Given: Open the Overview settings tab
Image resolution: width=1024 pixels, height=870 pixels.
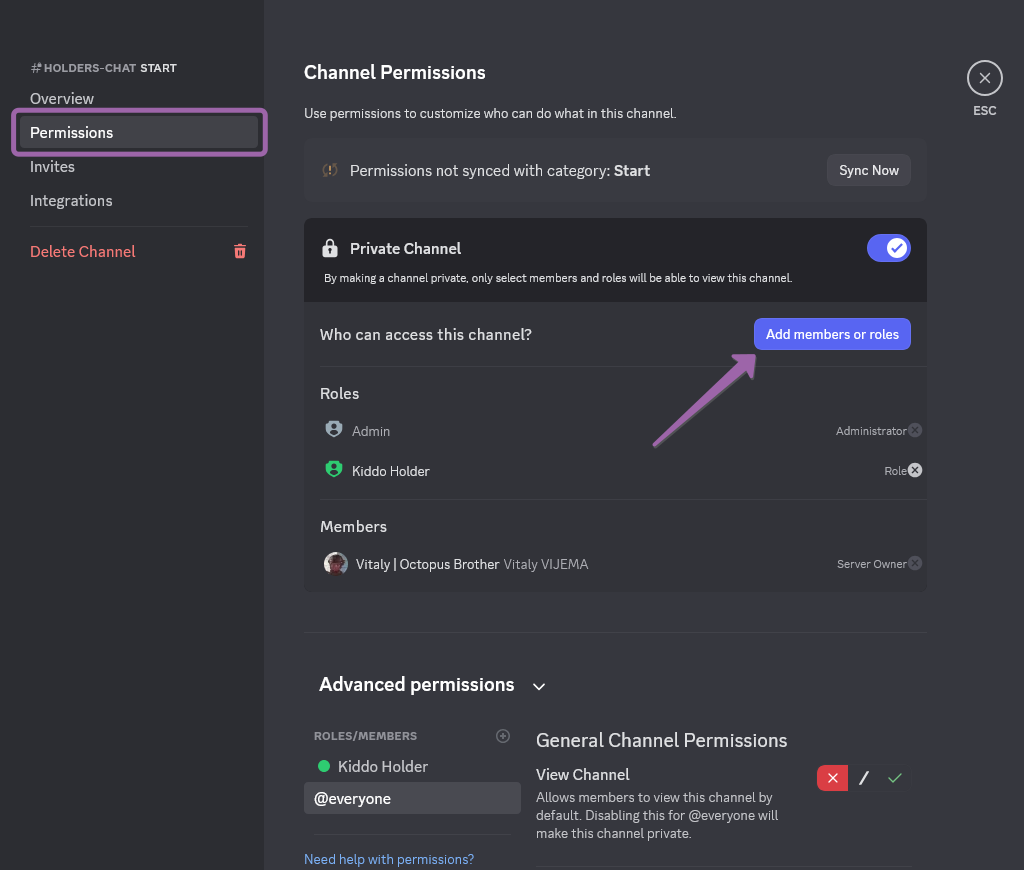Looking at the screenshot, I should 62,98.
